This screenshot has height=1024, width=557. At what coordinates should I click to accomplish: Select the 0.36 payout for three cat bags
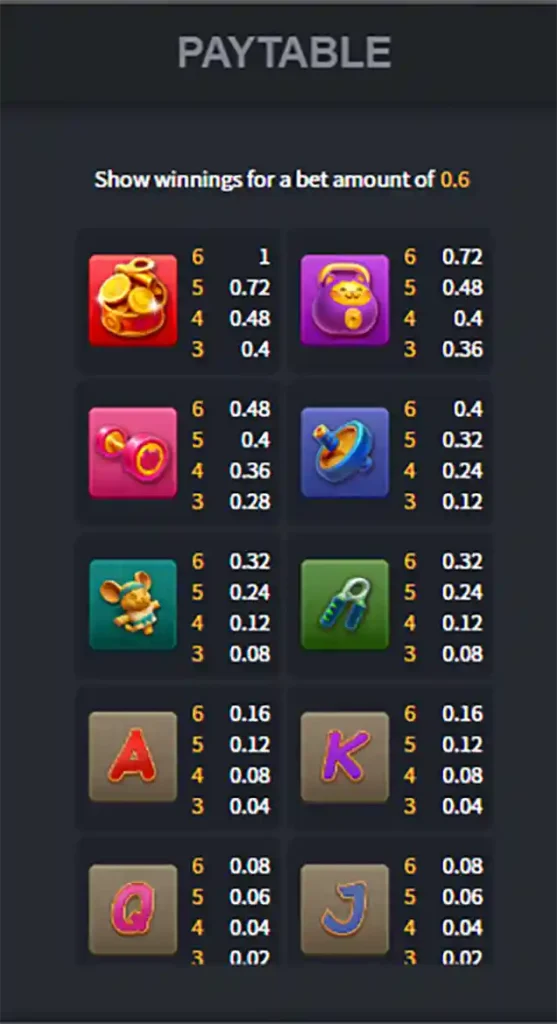[462, 349]
